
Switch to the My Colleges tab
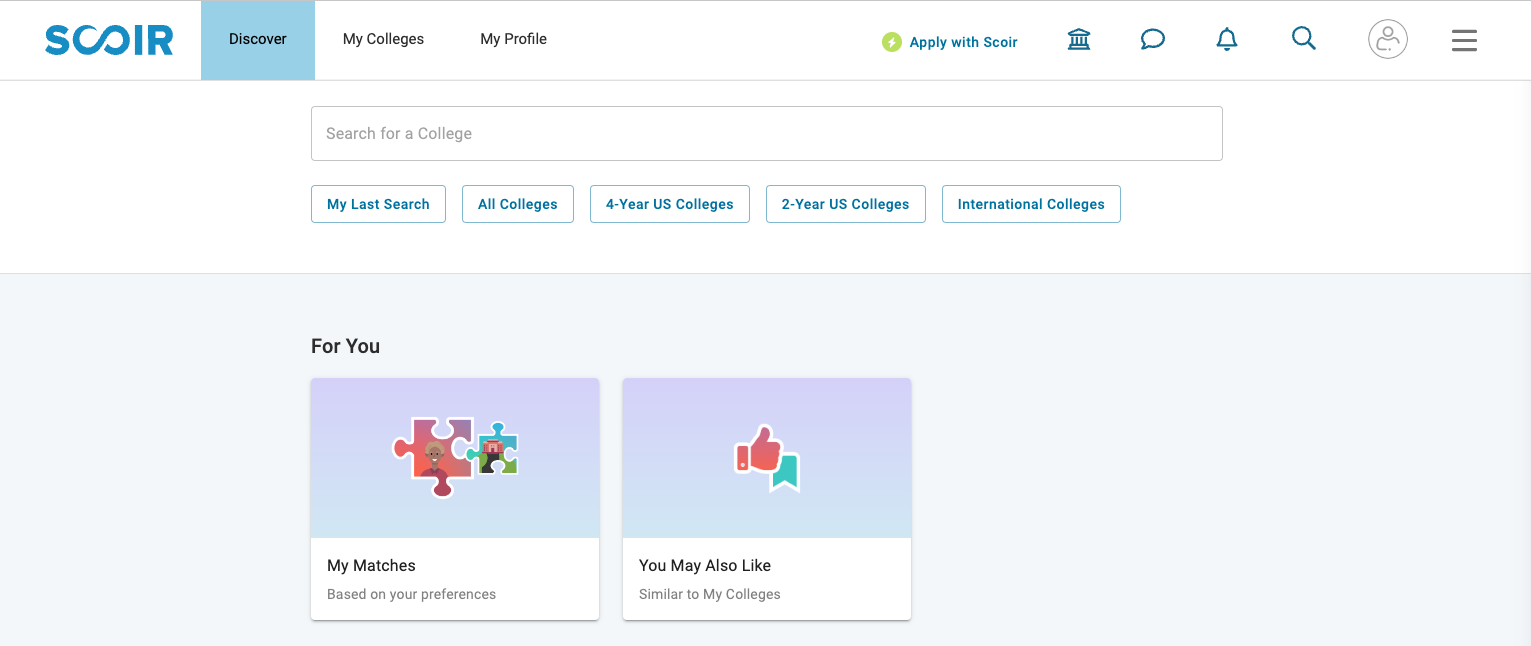point(383,39)
